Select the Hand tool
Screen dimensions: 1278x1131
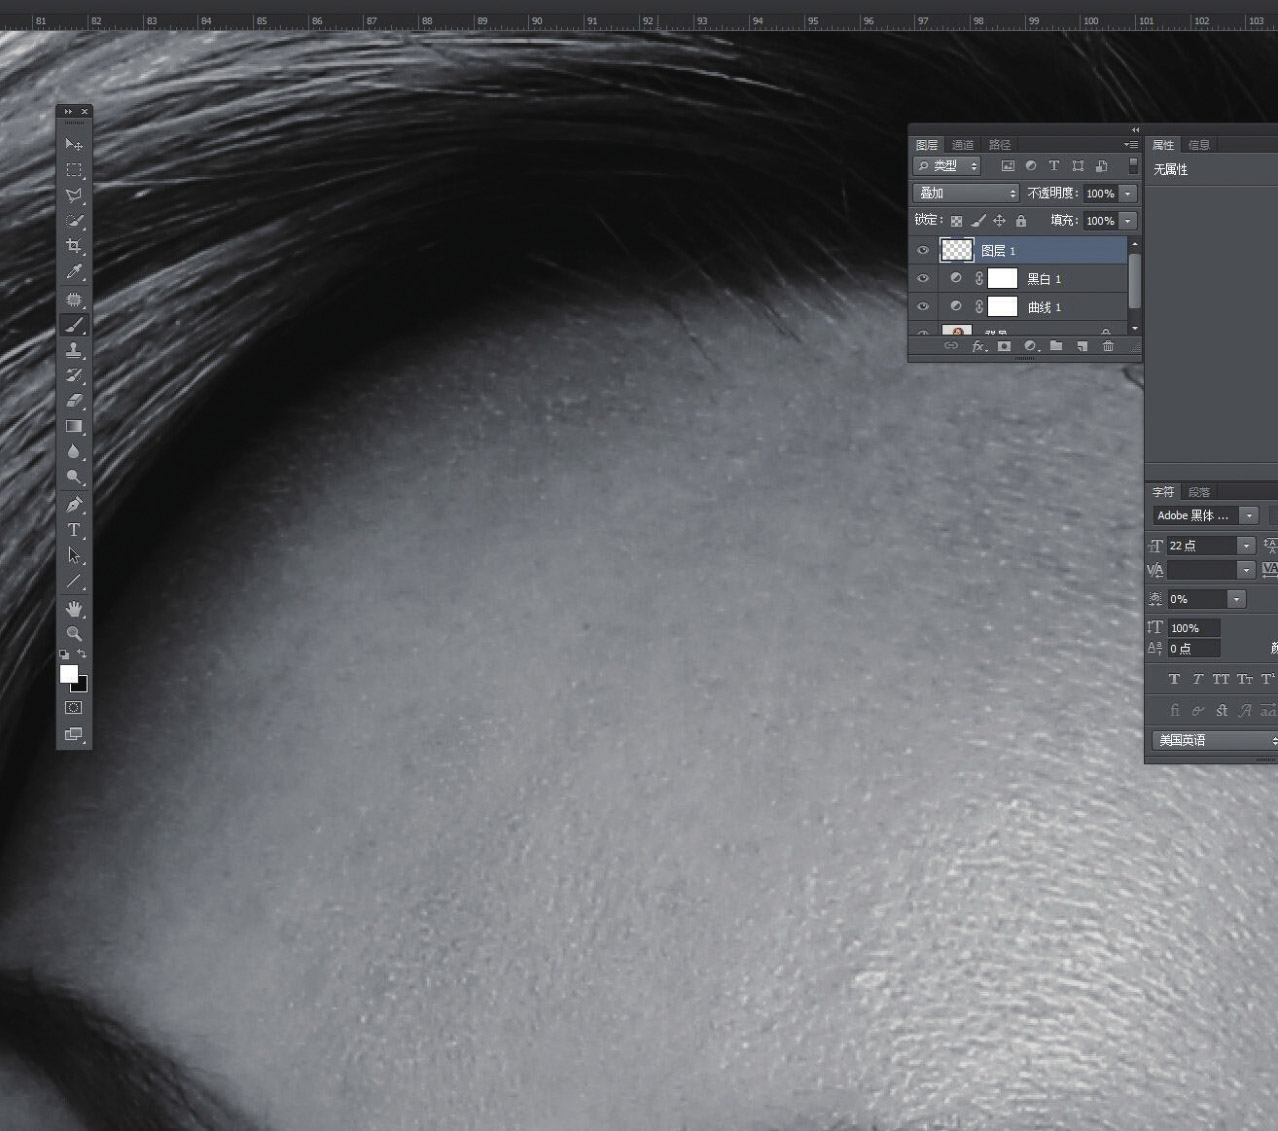[x=74, y=608]
